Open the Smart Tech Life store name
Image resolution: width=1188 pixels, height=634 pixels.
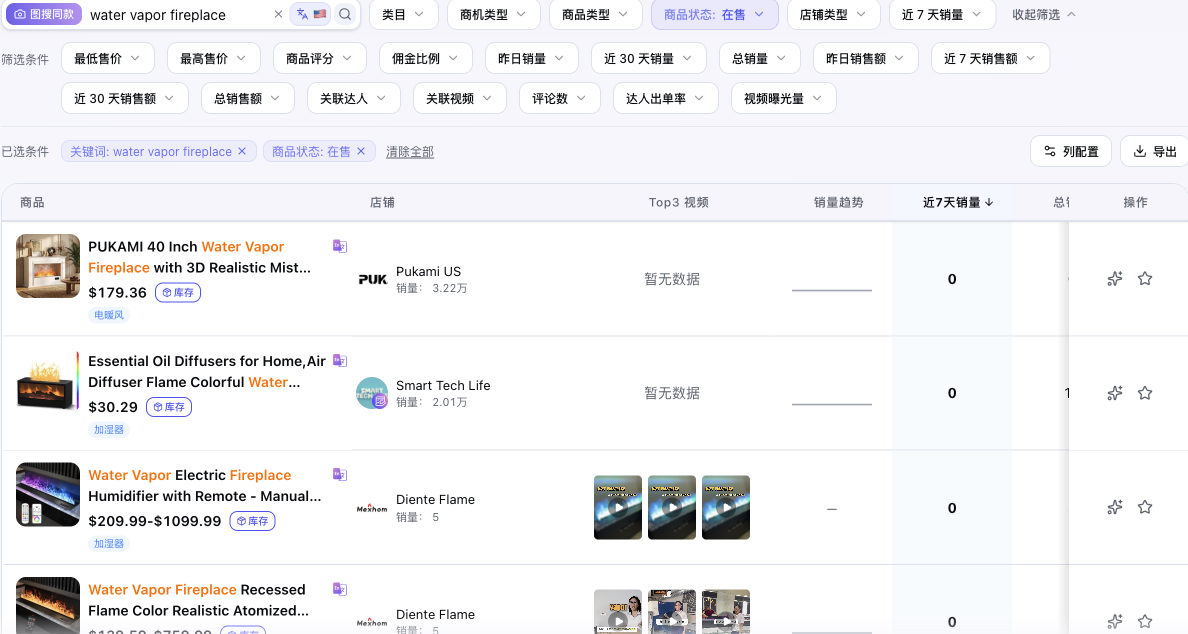(443, 386)
